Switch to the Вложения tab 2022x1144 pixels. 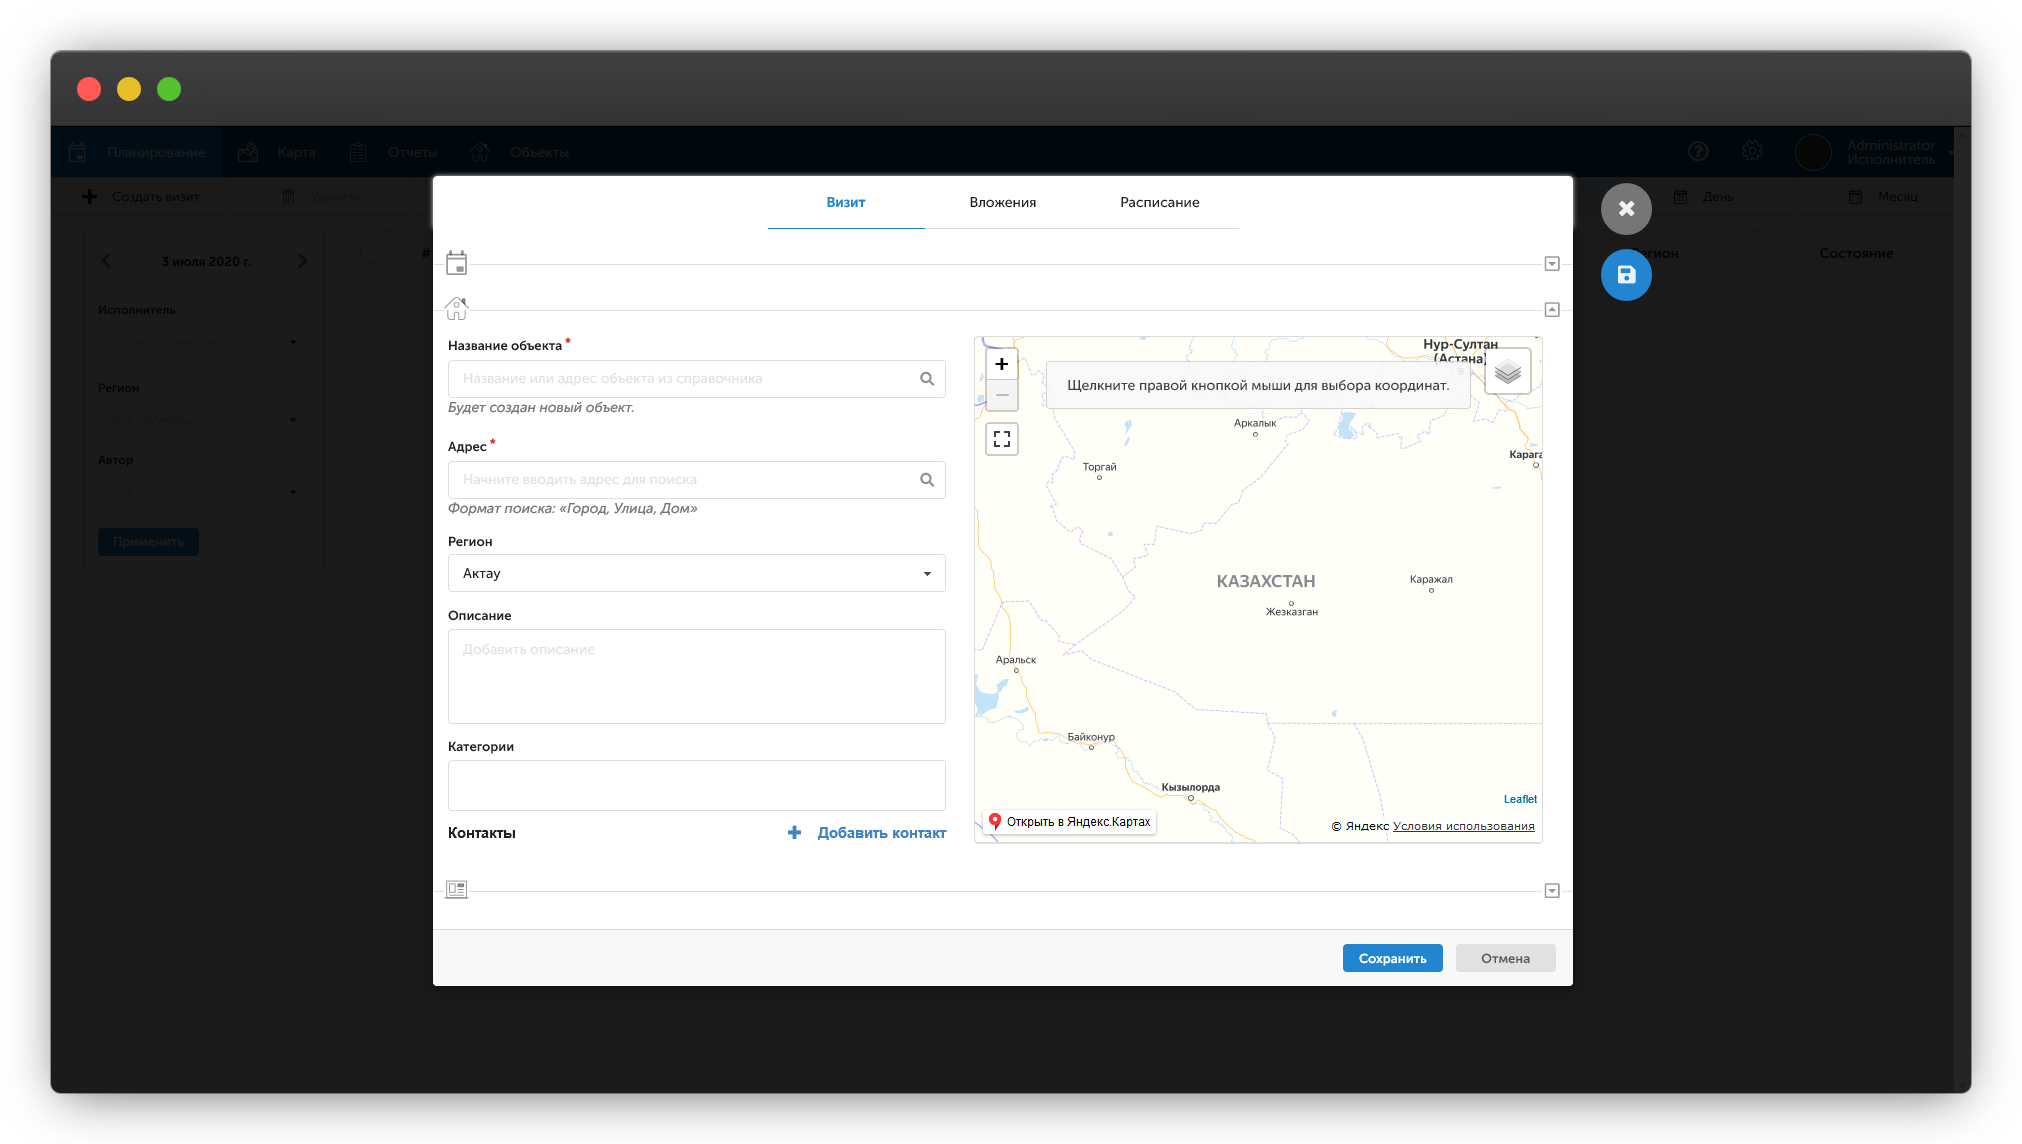[x=1002, y=202]
